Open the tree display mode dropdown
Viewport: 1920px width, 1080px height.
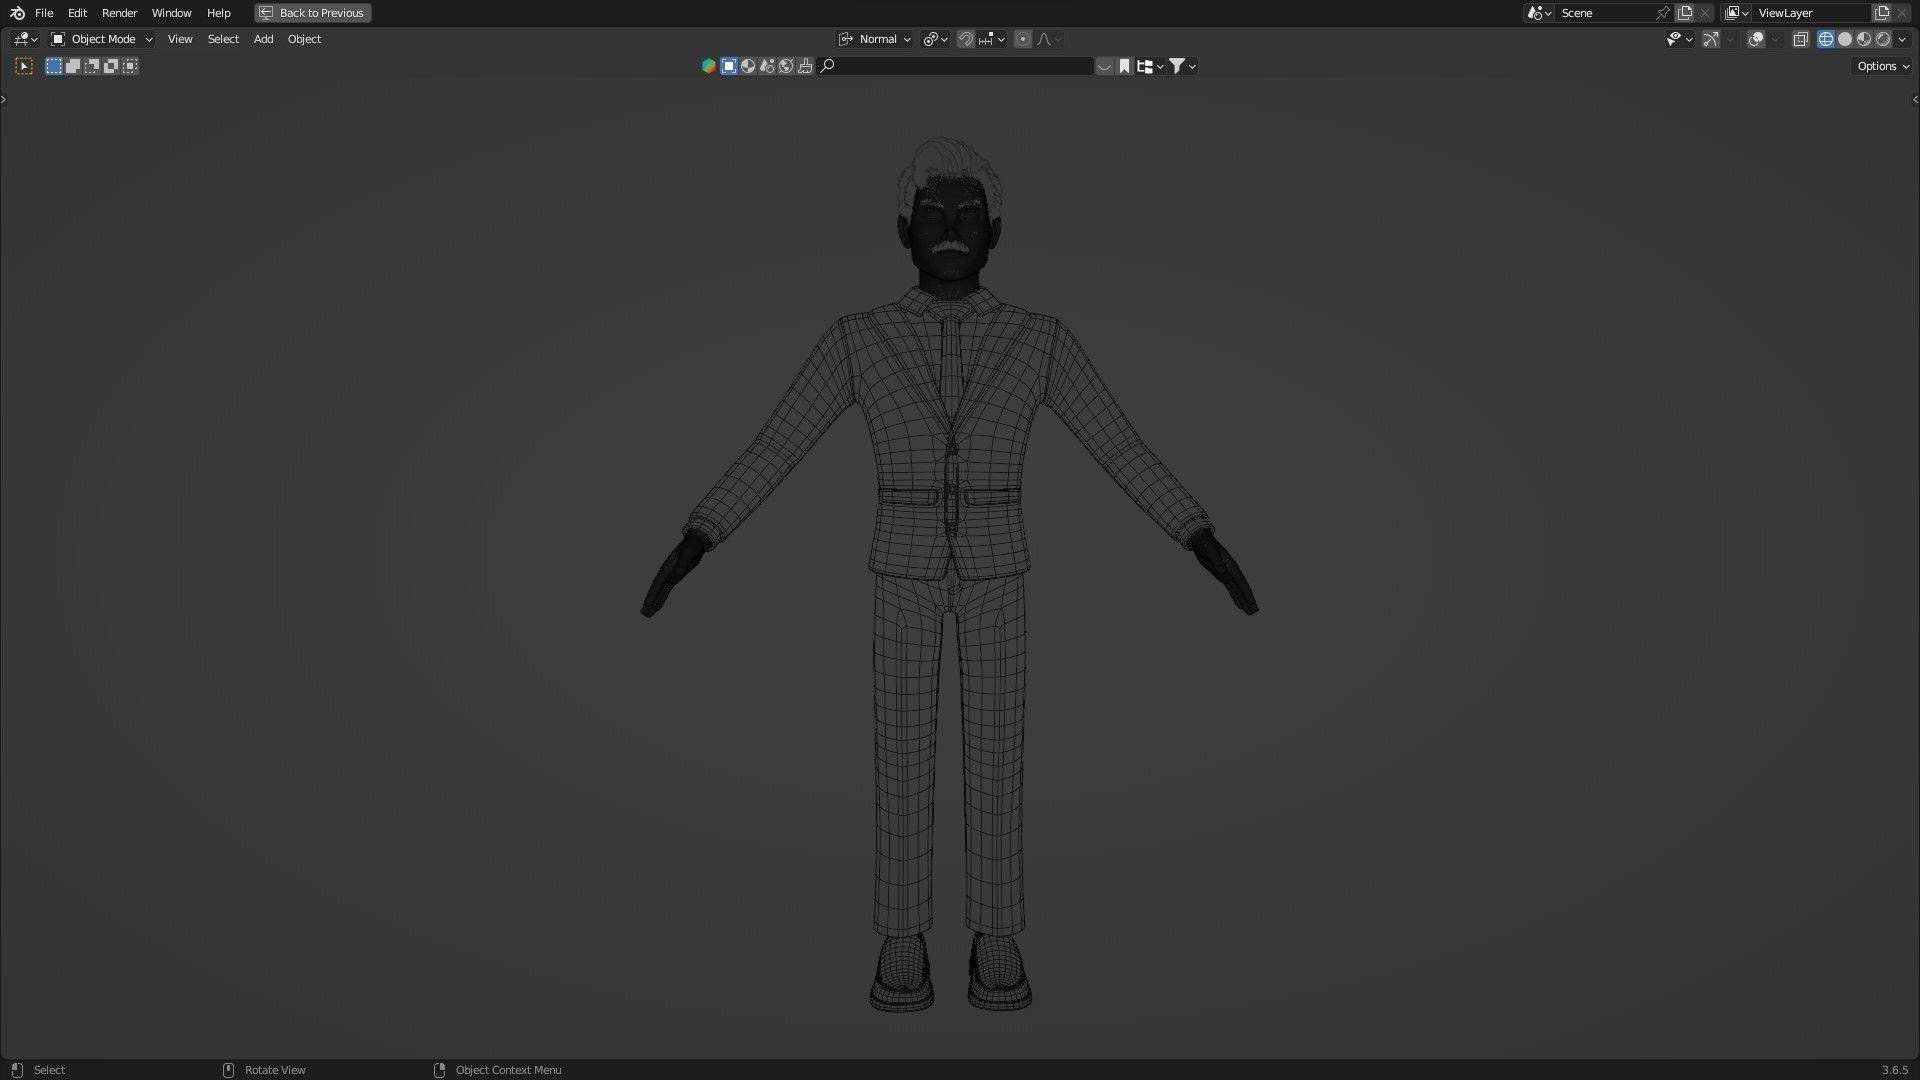coord(1150,66)
